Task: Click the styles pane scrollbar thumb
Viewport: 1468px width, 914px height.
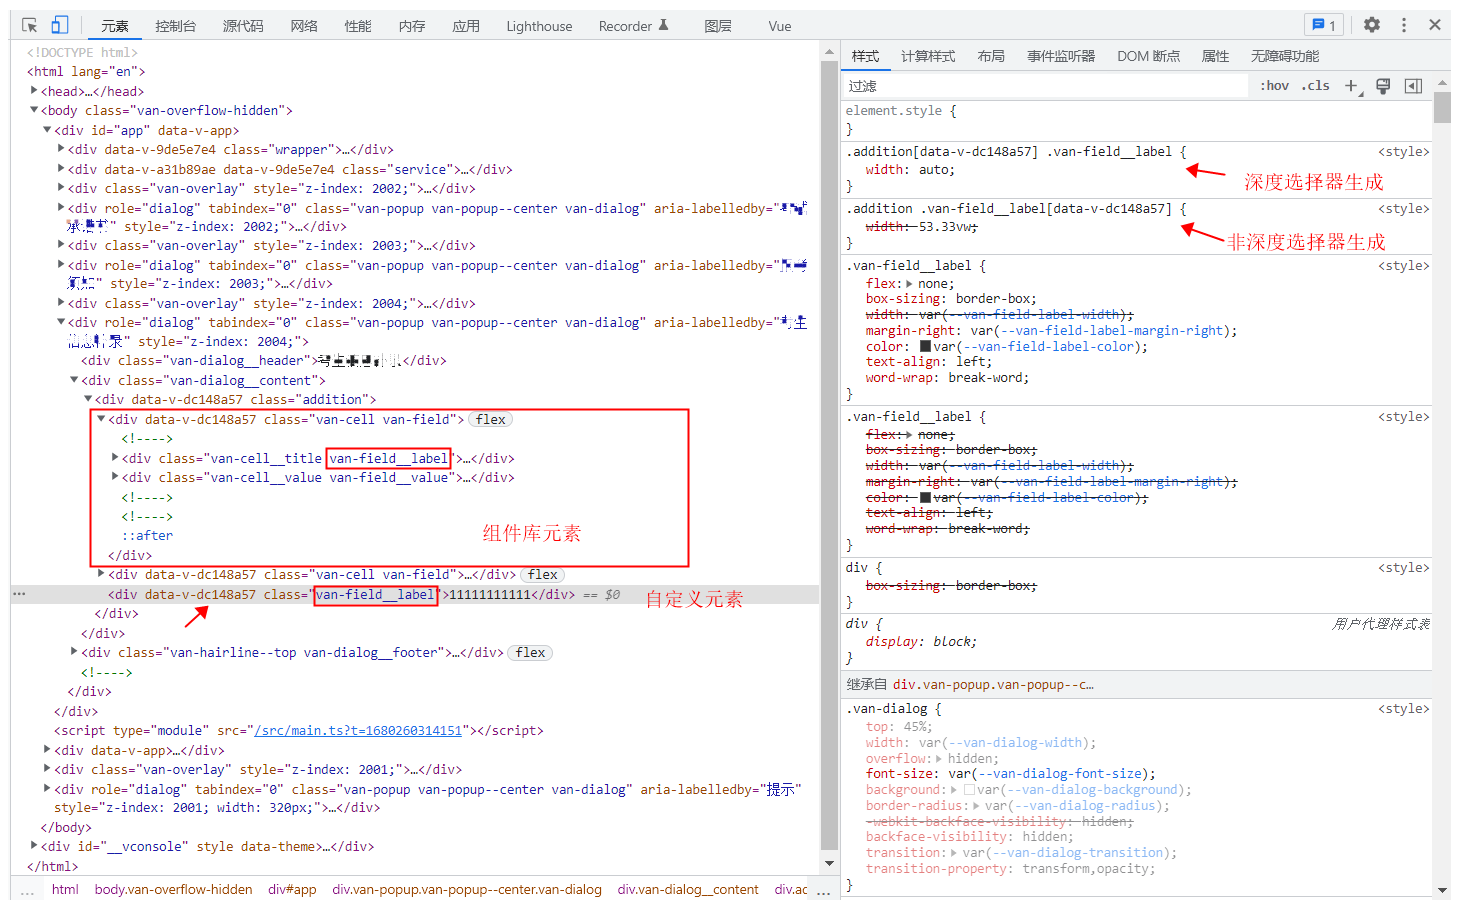Action: [1442, 107]
